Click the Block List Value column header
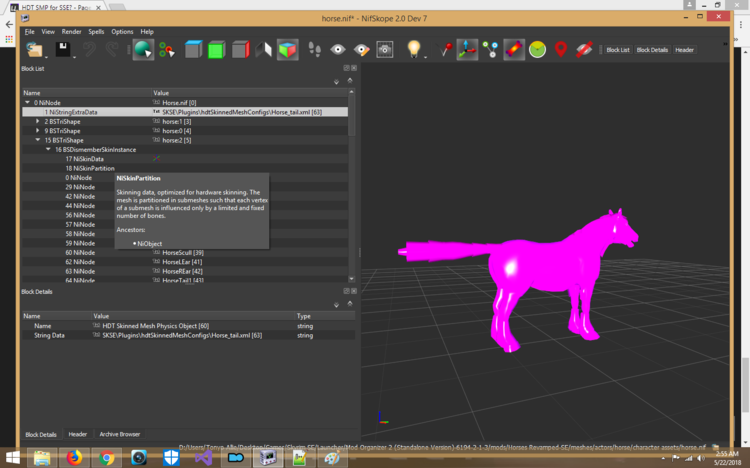The height and width of the screenshot is (468, 750). pyautogui.click(x=249, y=93)
